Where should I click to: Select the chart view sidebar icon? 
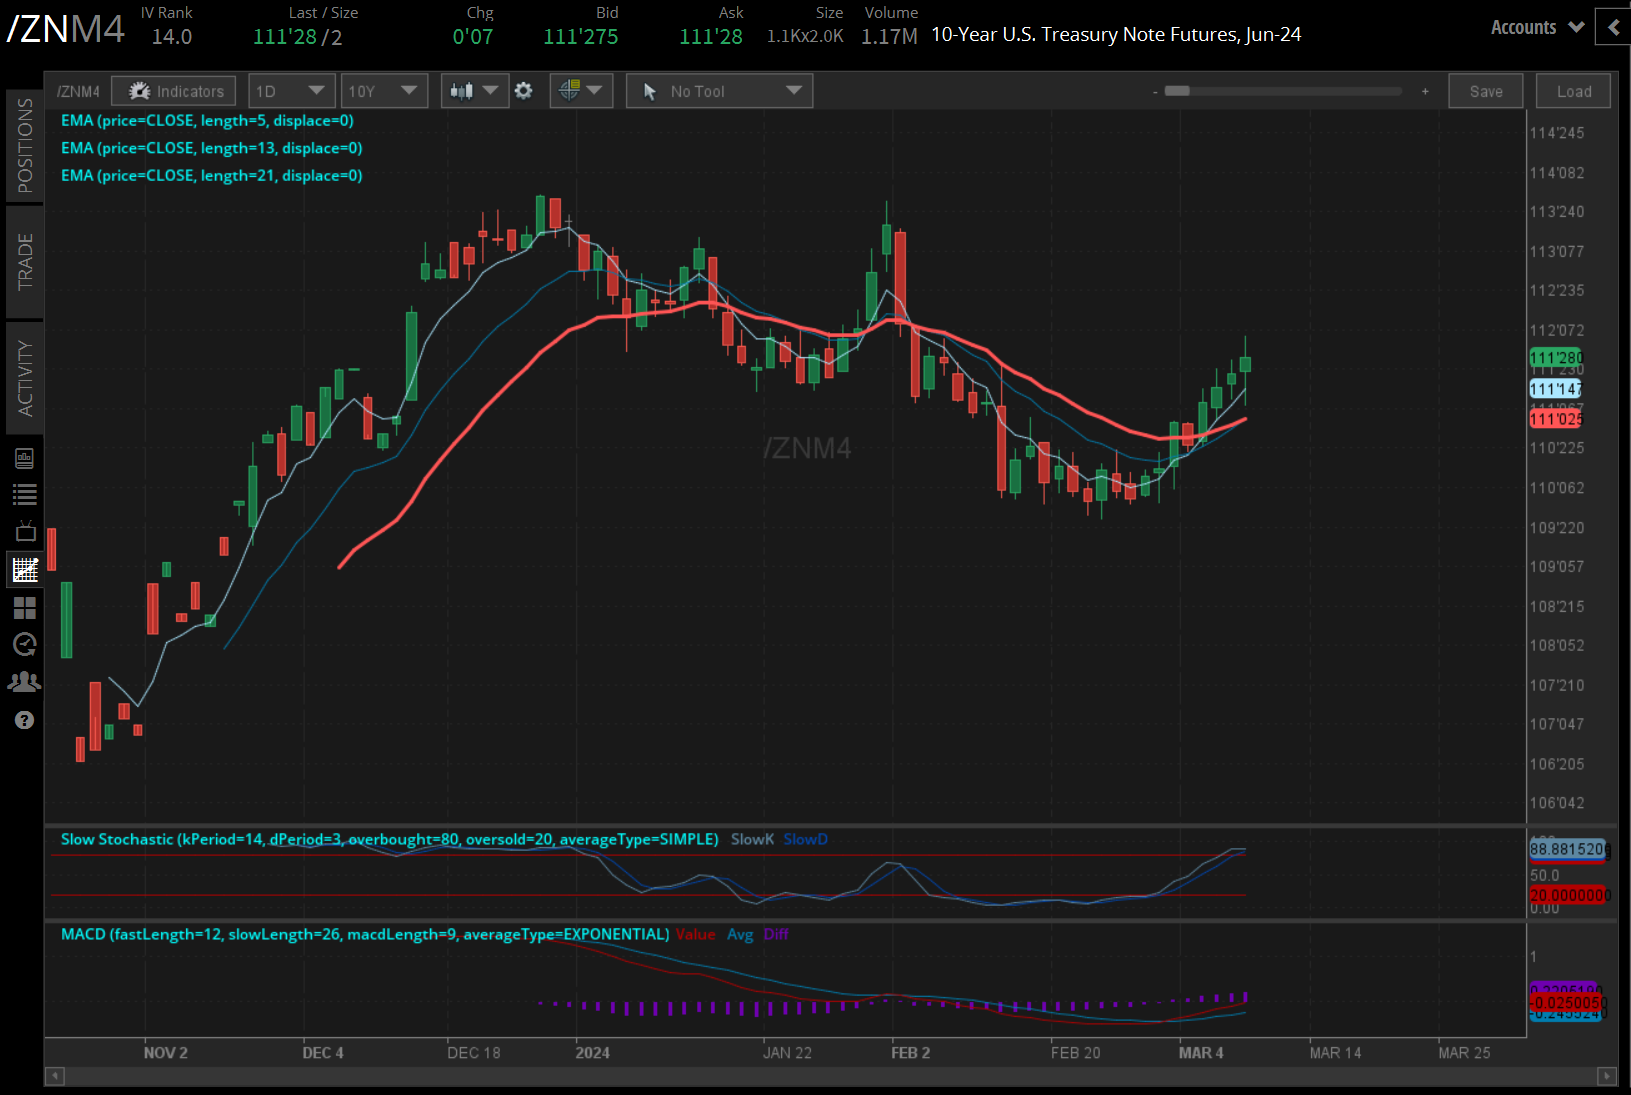(25, 570)
